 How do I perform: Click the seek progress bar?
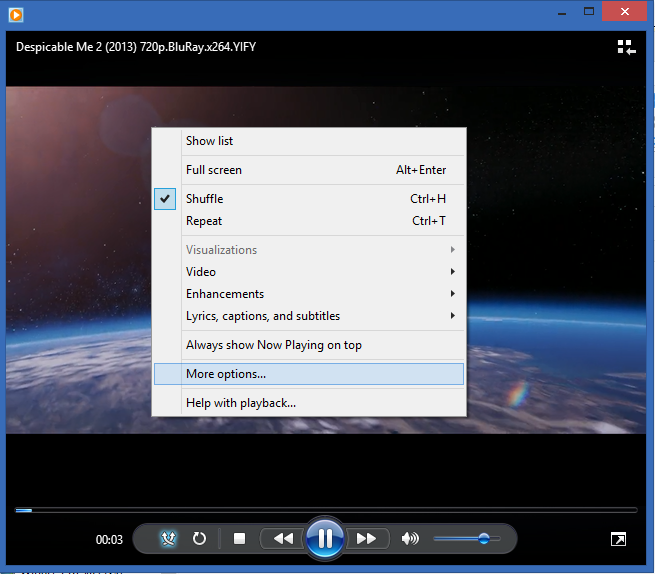326,510
